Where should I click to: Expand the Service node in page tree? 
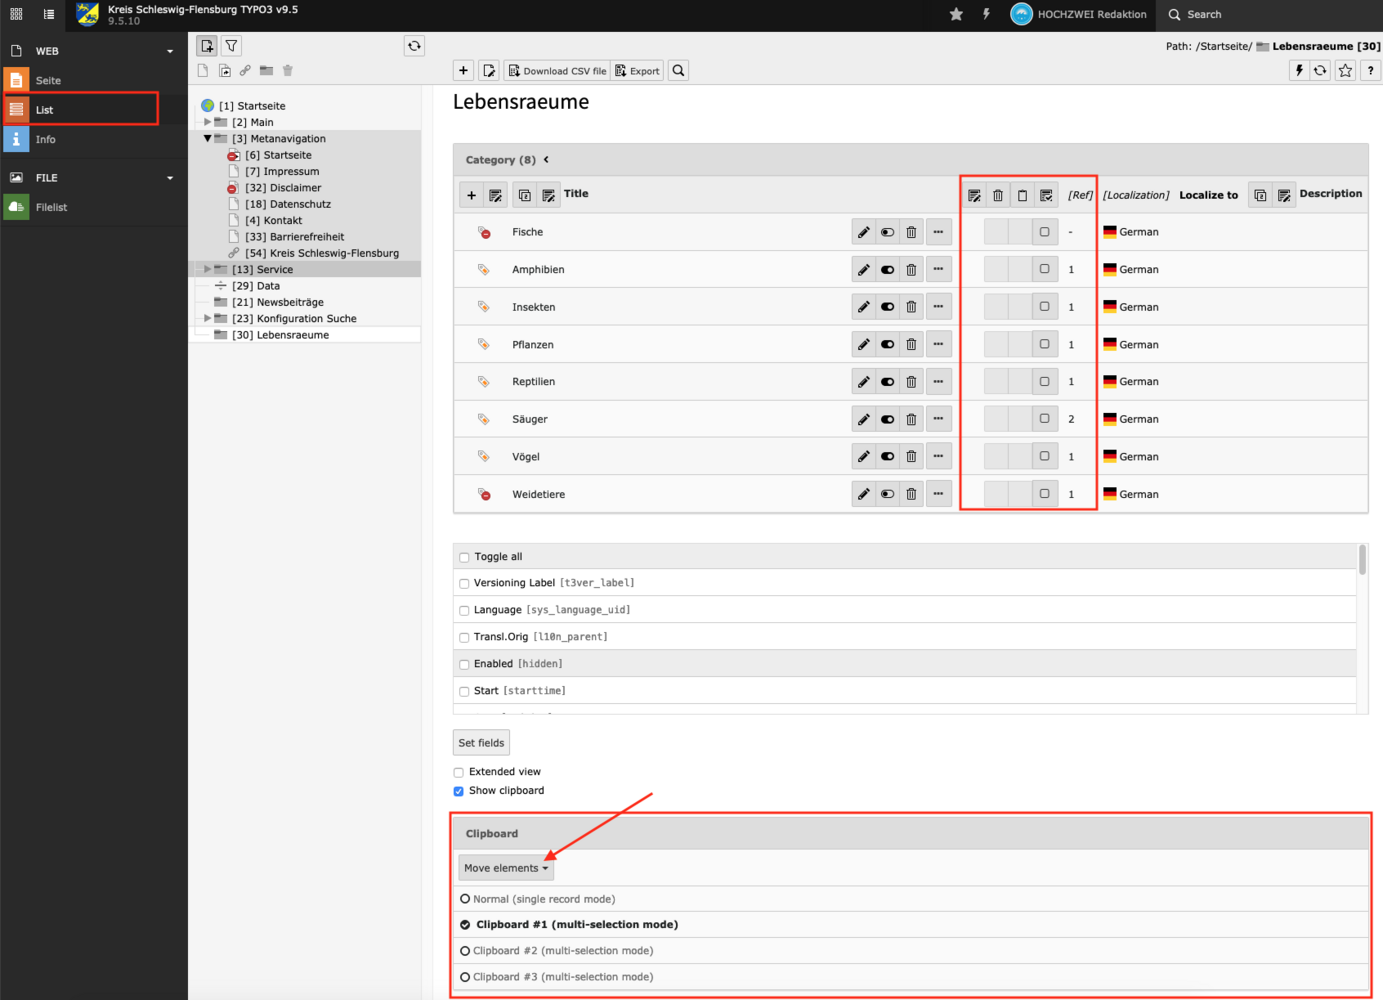coord(208,269)
